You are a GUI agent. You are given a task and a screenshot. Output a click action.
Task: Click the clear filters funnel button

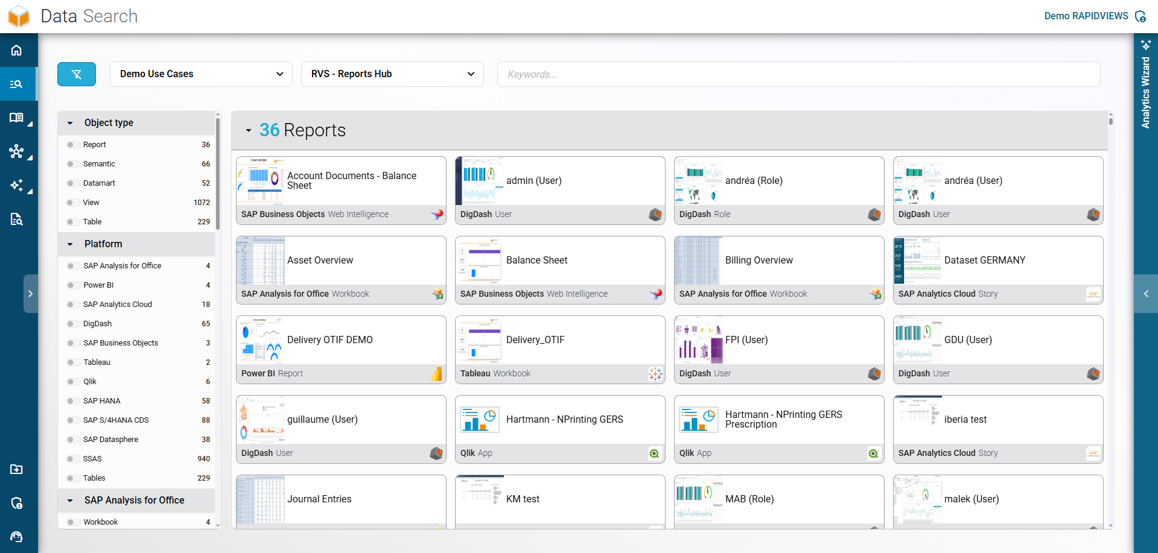pos(76,74)
